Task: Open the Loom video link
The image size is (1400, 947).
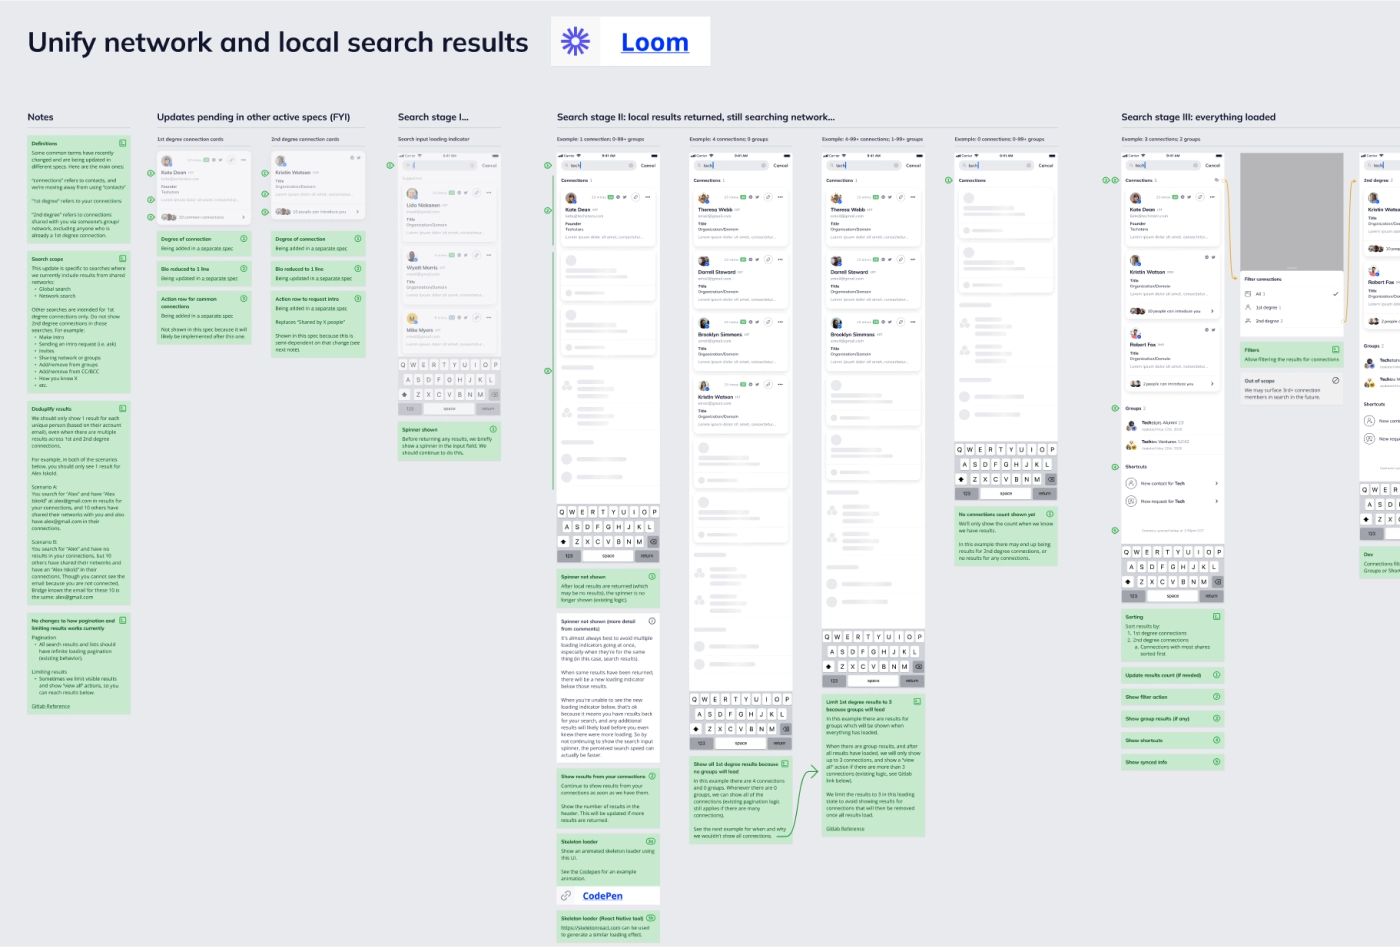Action: (654, 42)
